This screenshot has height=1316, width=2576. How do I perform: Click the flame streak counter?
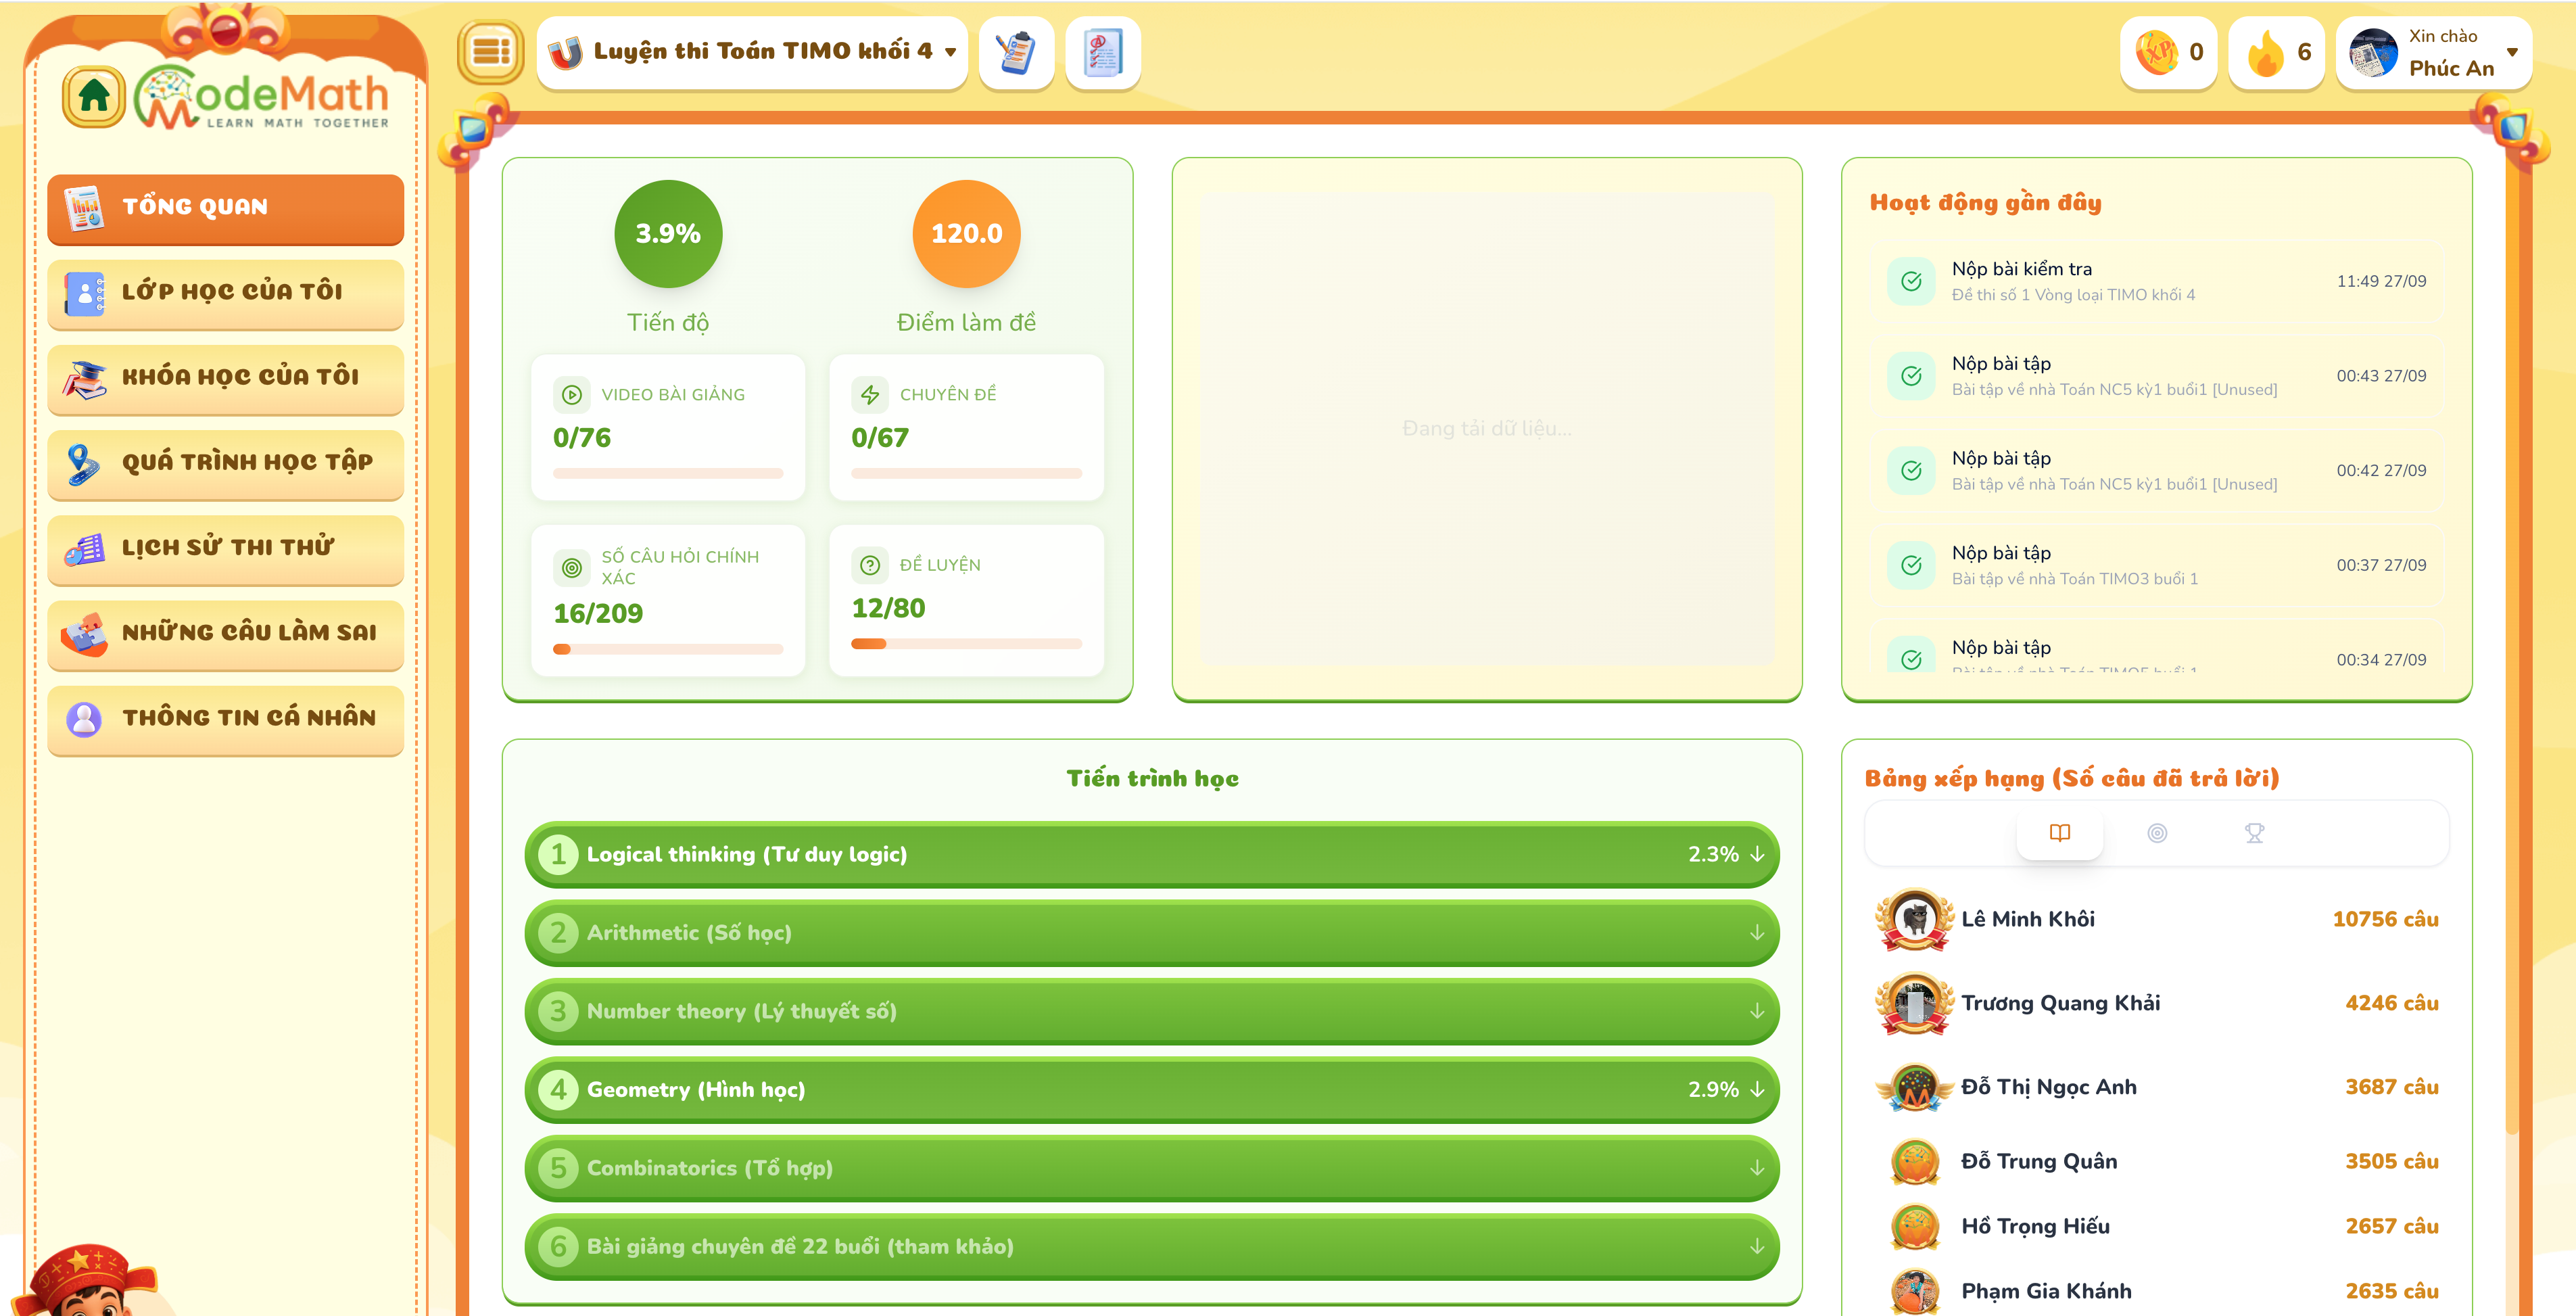2276,52
